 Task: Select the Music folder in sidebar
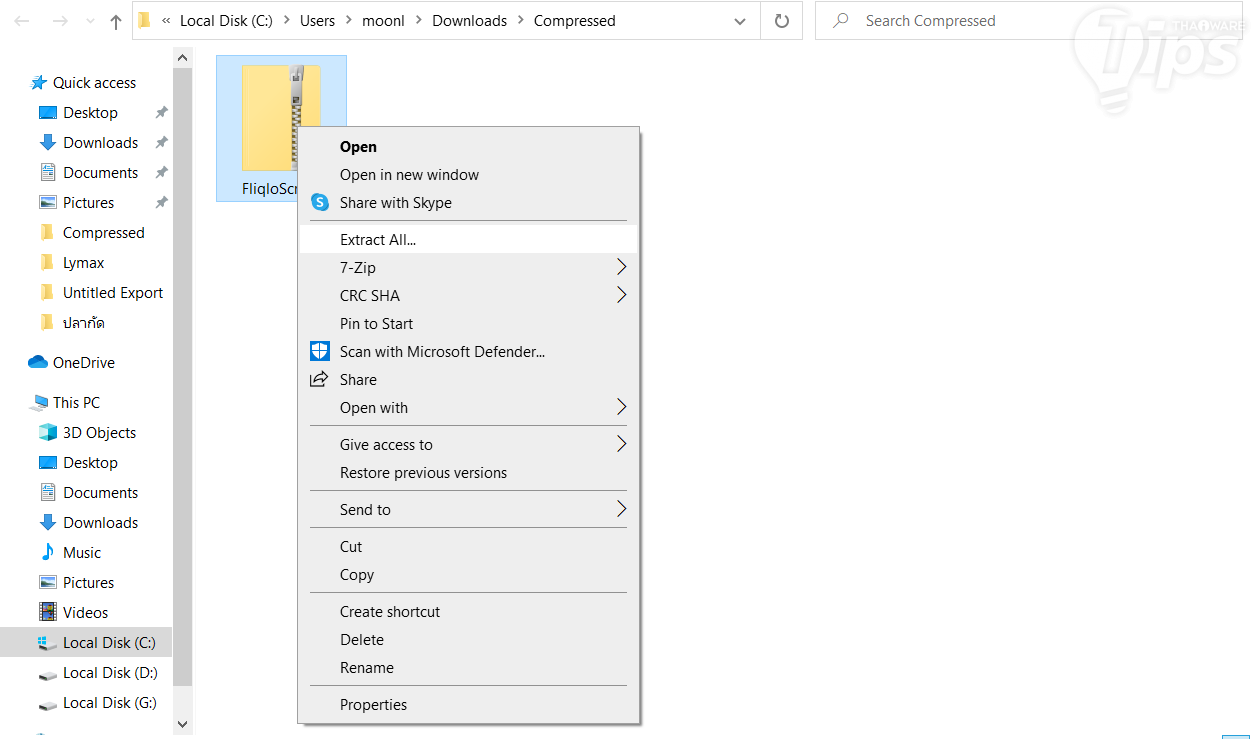tap(82, 553)
